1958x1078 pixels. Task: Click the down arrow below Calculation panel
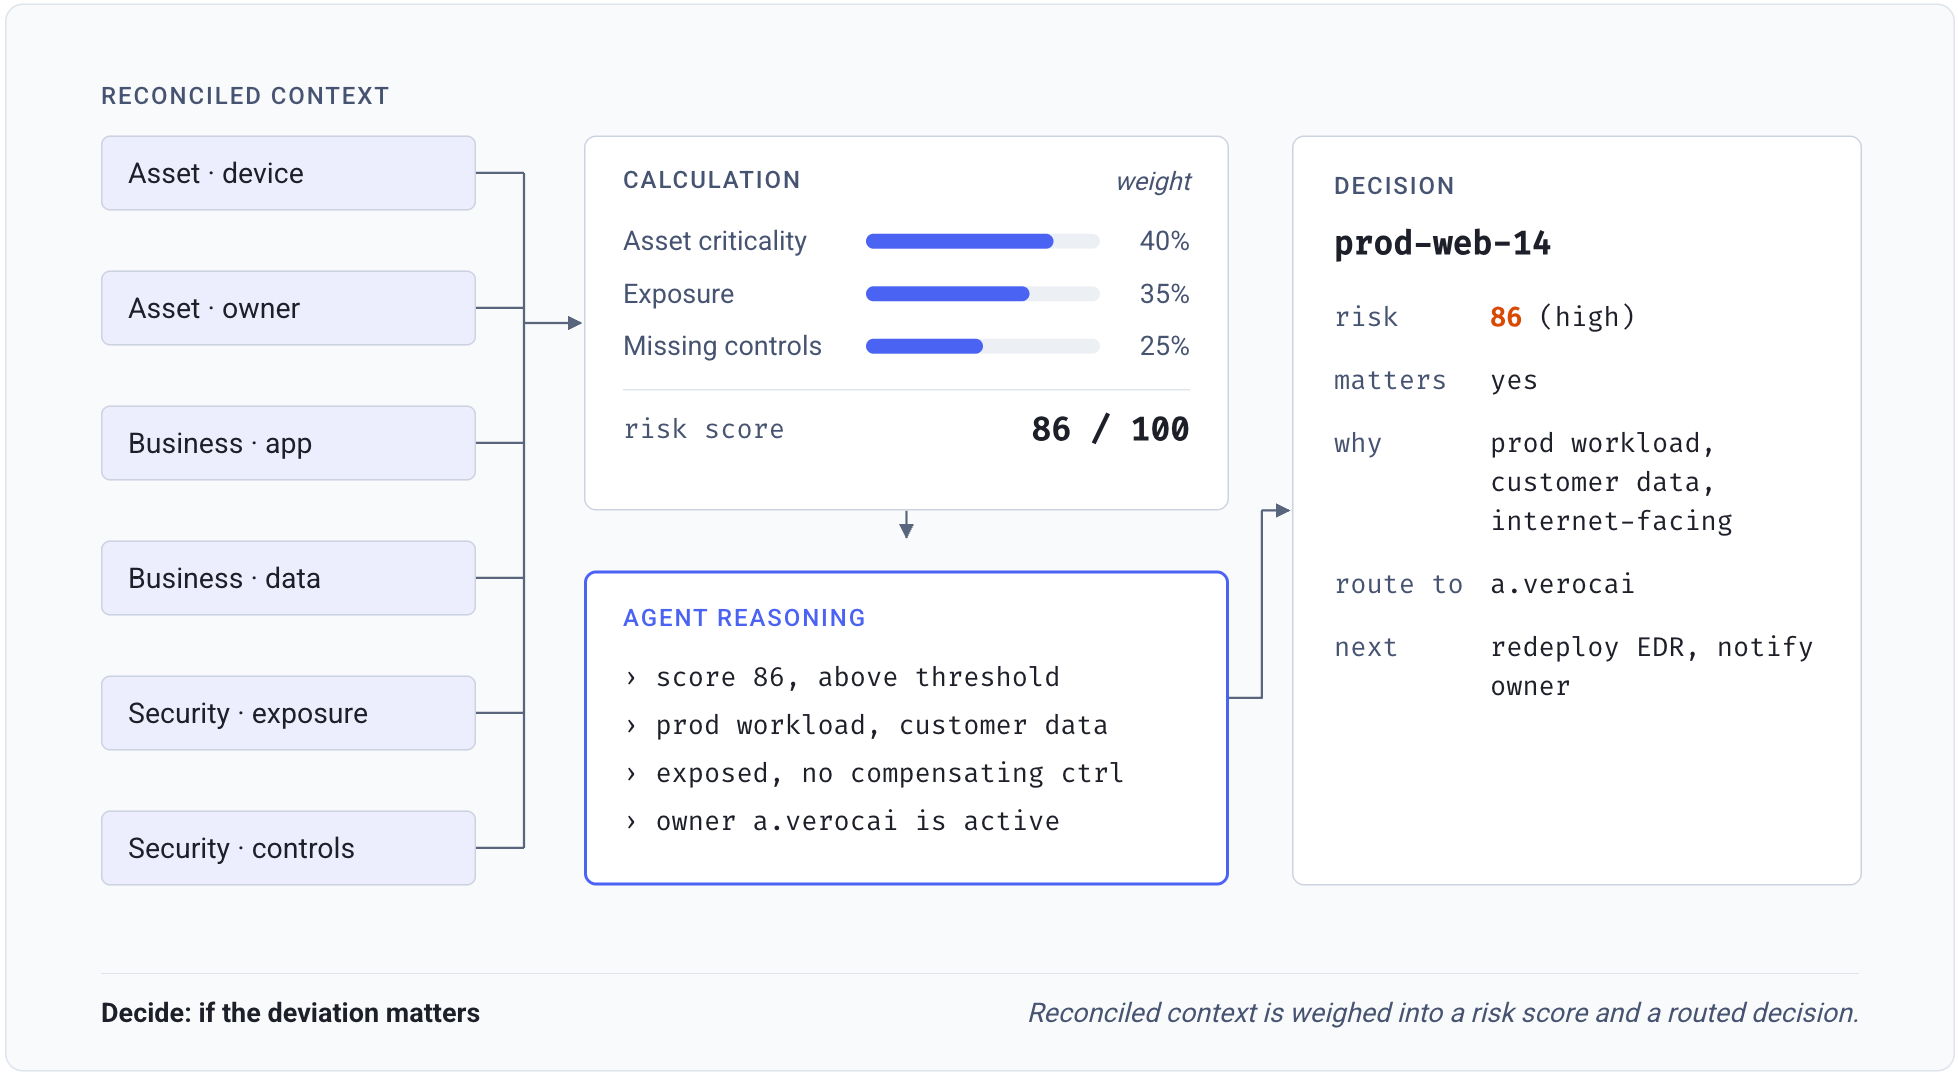[906, 525]
